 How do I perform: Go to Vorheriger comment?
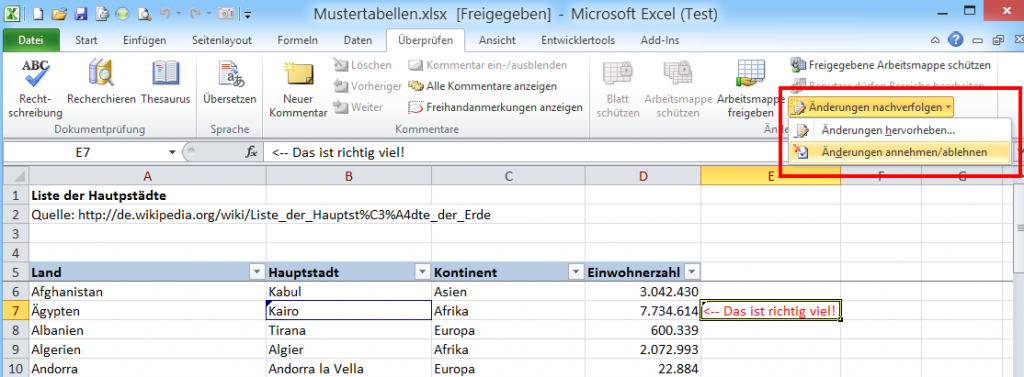[x=367, y=86]
